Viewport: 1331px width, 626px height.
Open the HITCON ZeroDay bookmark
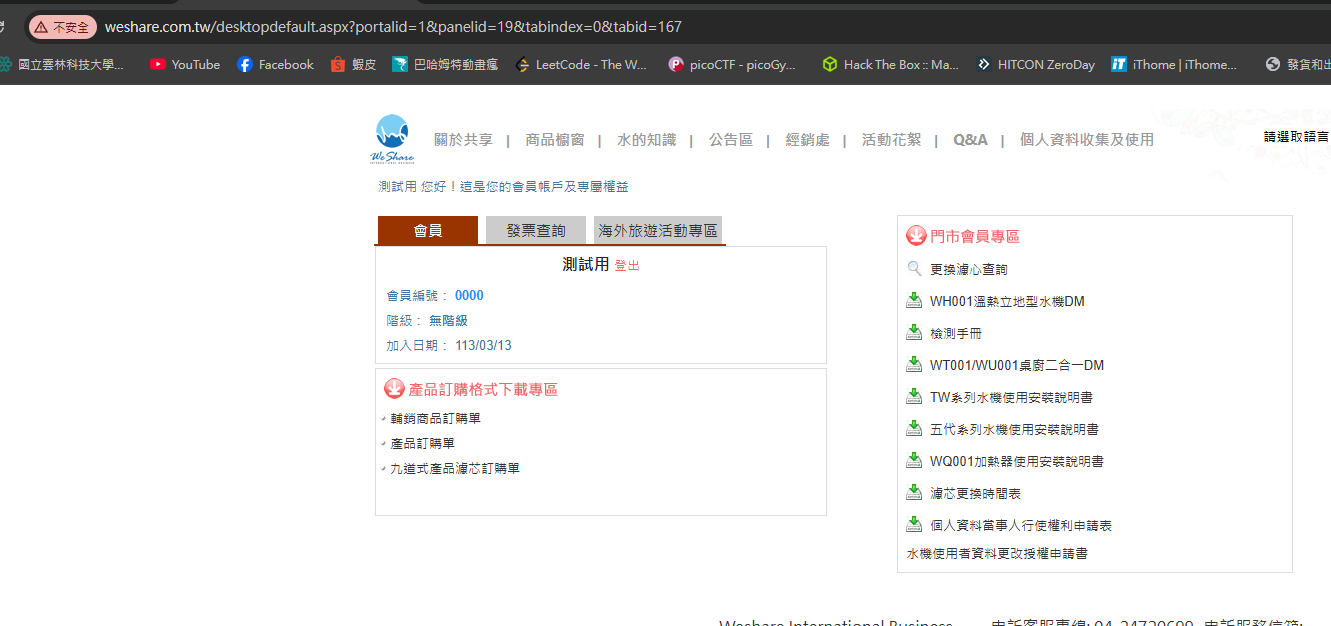[x=1036, y=64]
